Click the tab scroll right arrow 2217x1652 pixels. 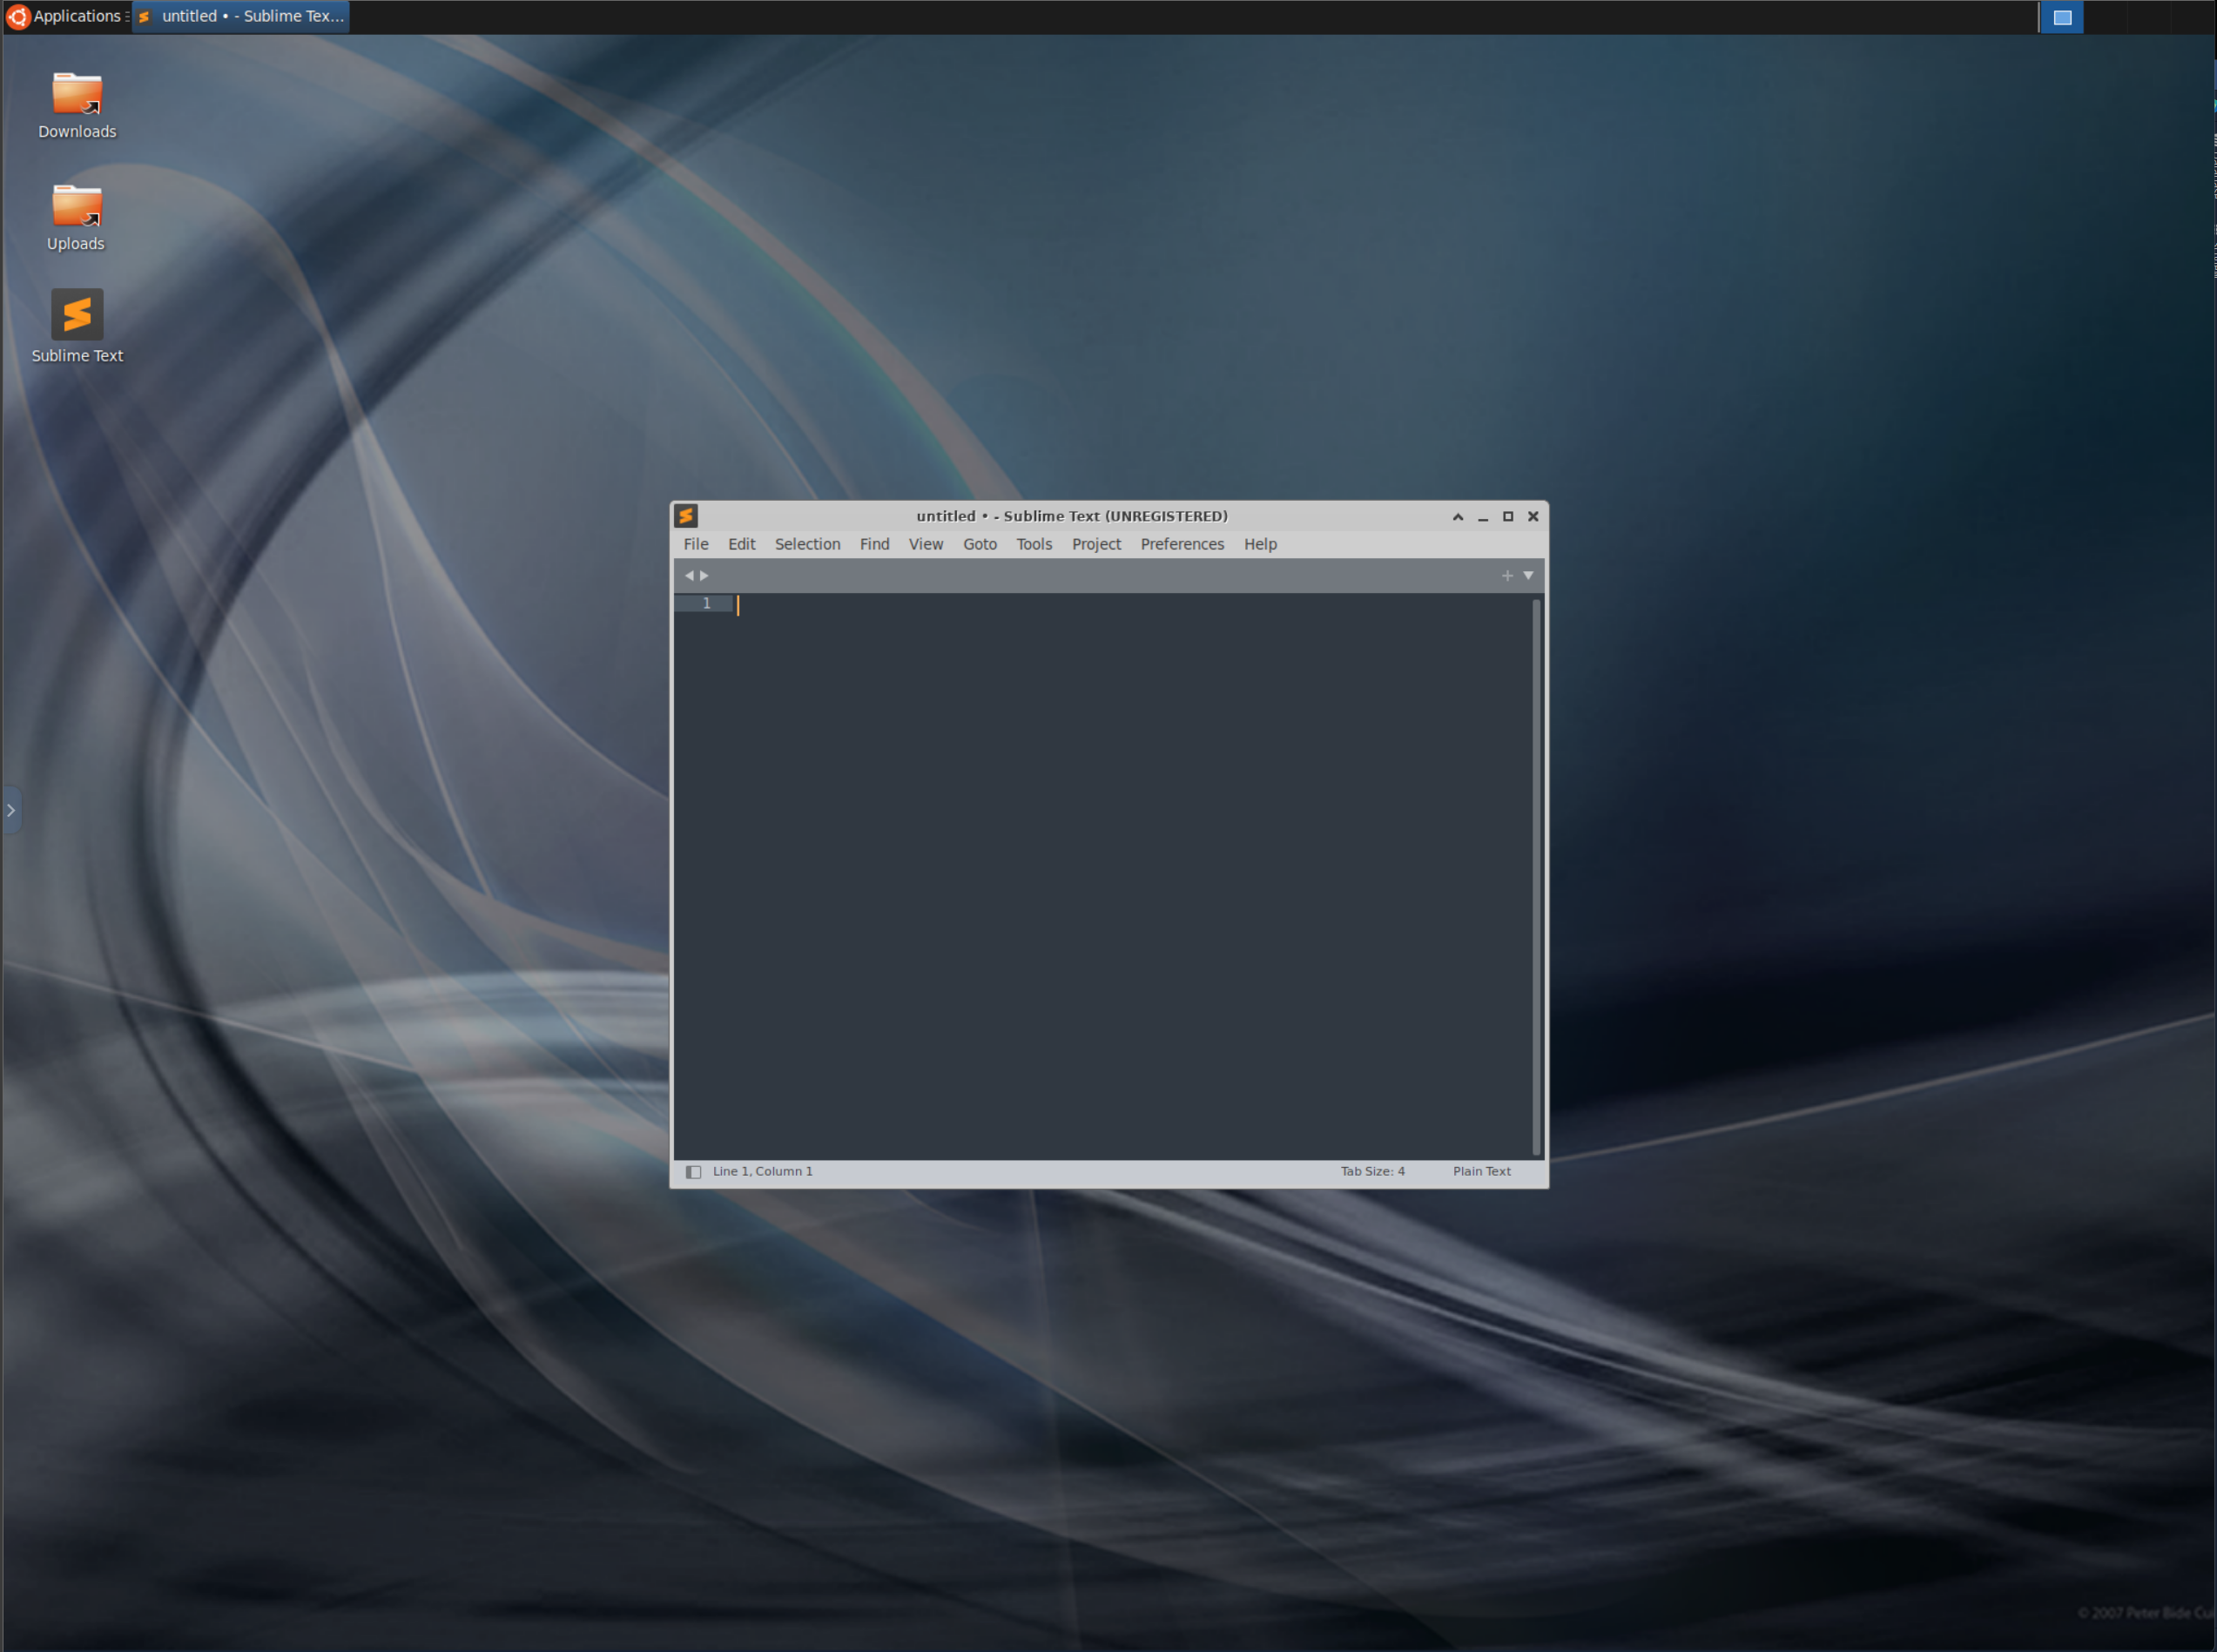(x=704, y=575)
